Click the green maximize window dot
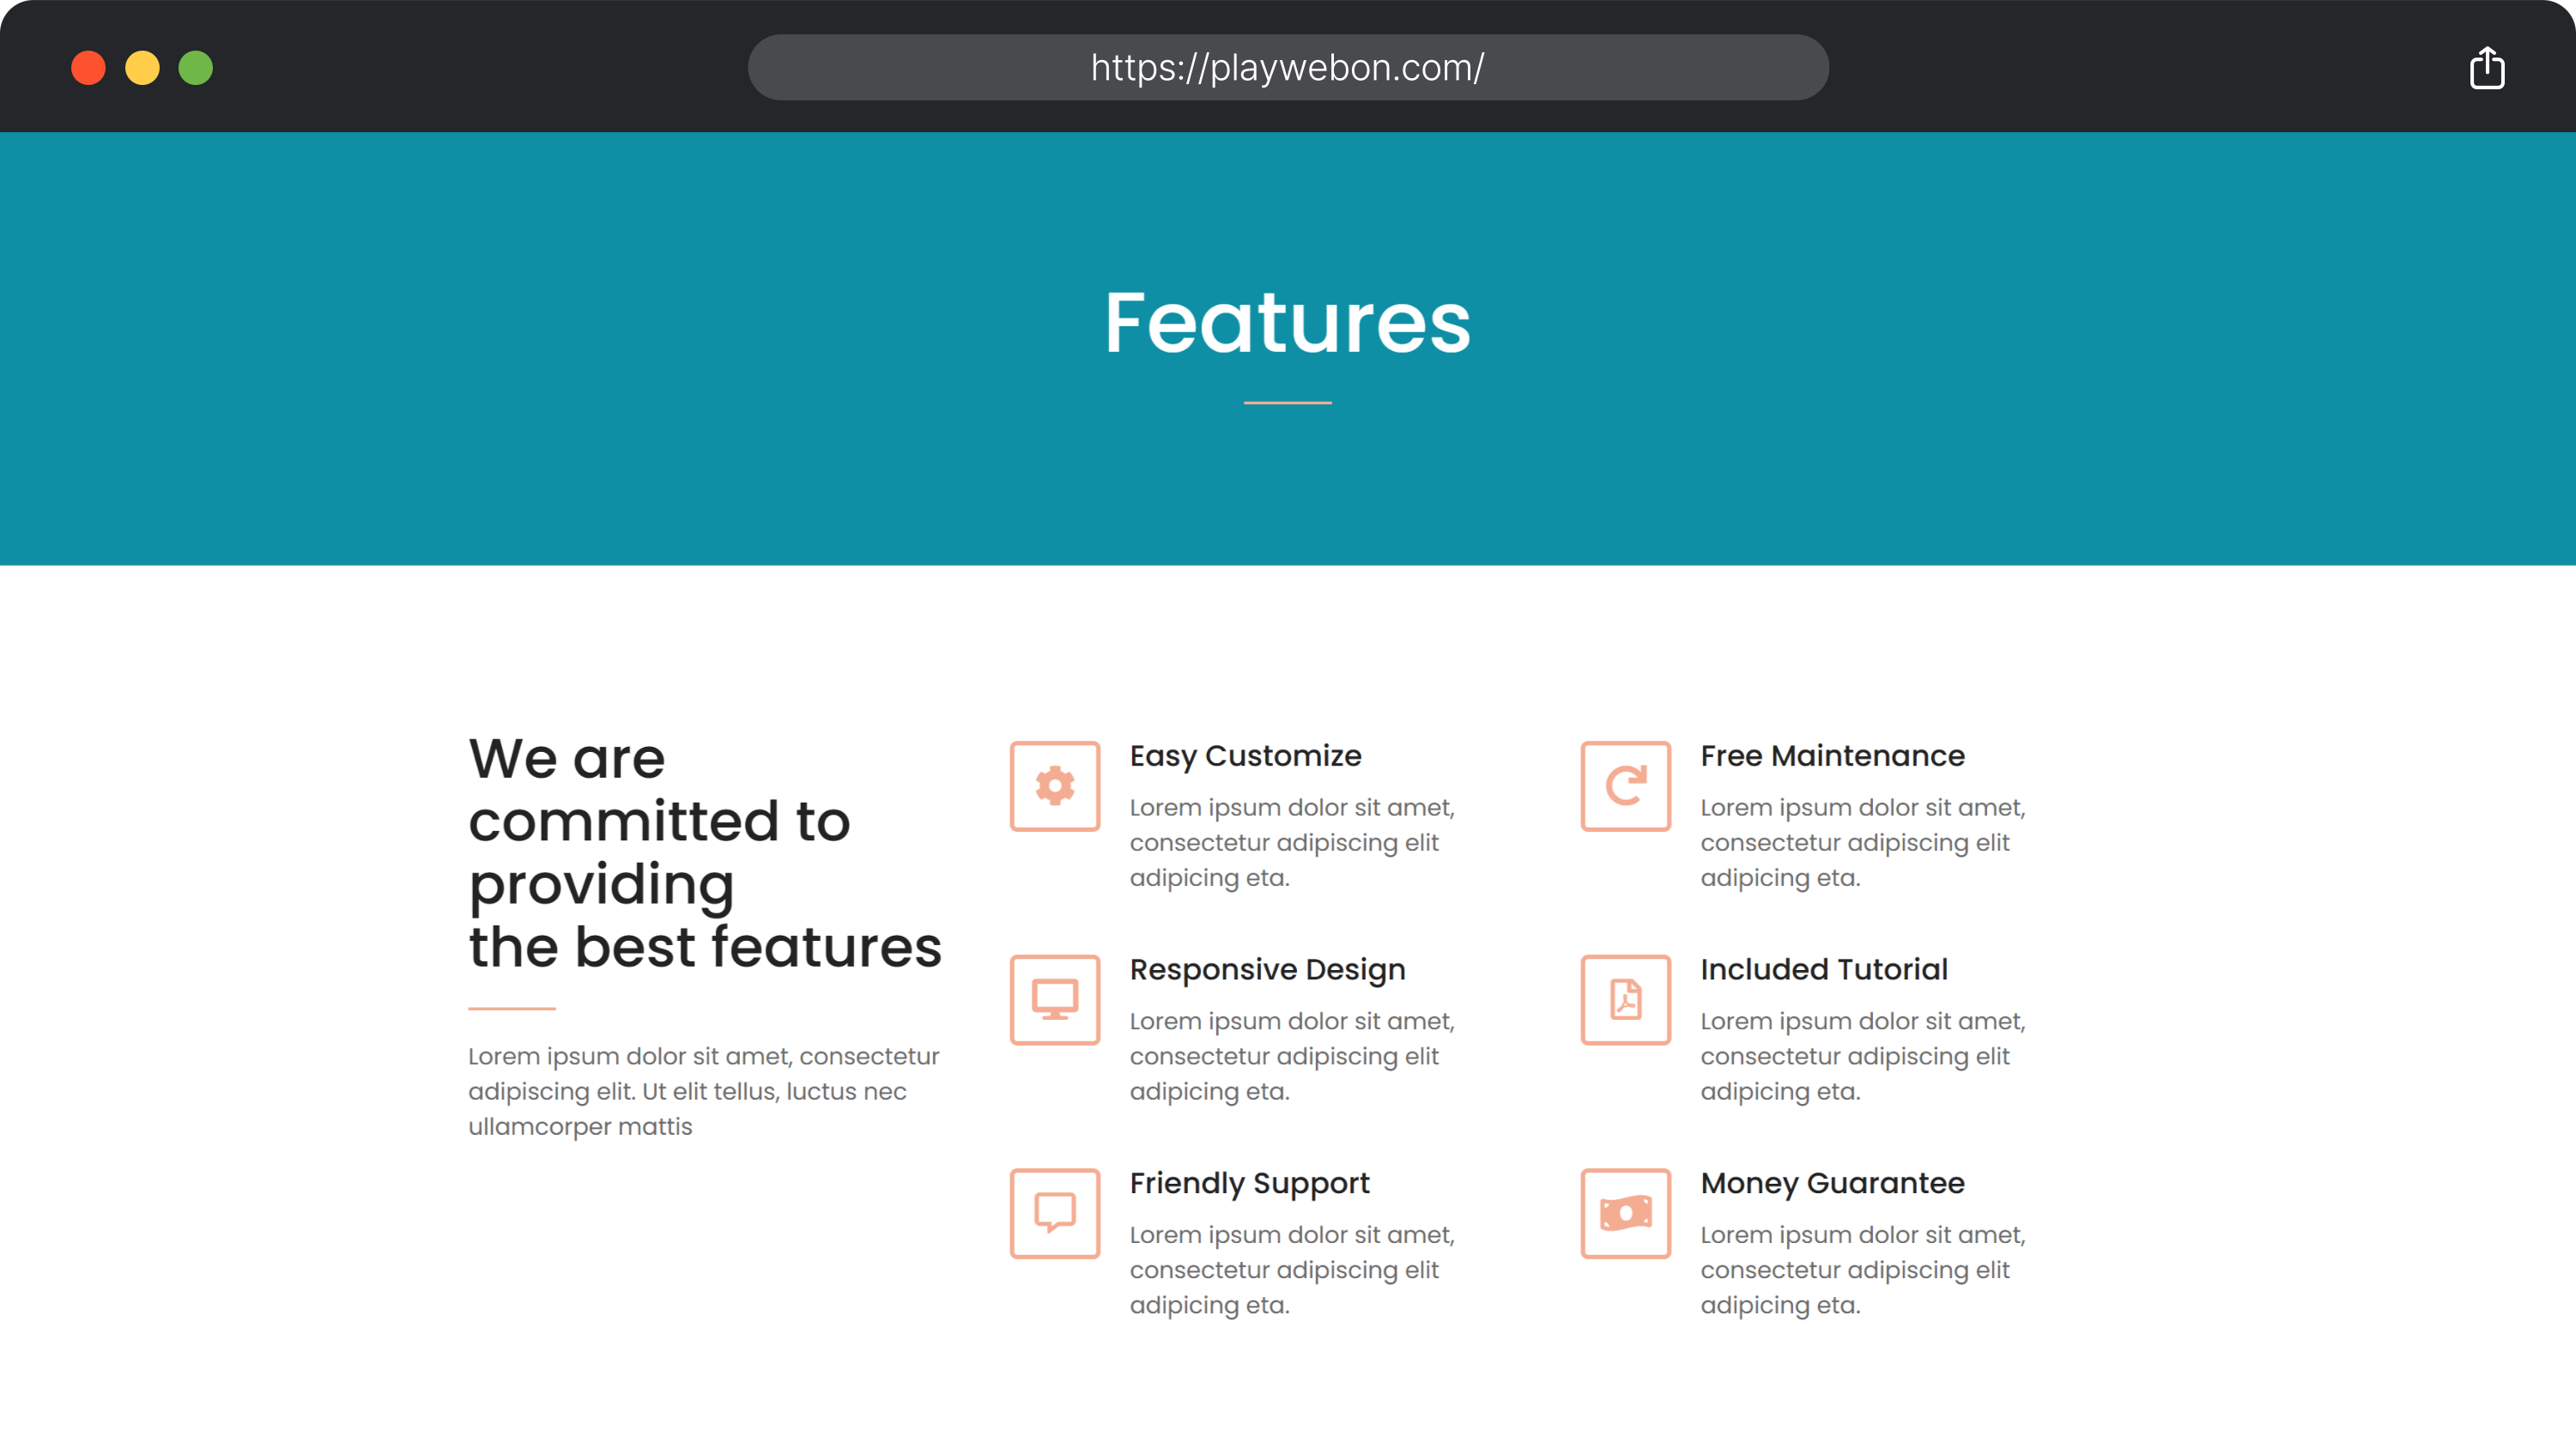2576x1449 pixels. [x=196, y=68]
